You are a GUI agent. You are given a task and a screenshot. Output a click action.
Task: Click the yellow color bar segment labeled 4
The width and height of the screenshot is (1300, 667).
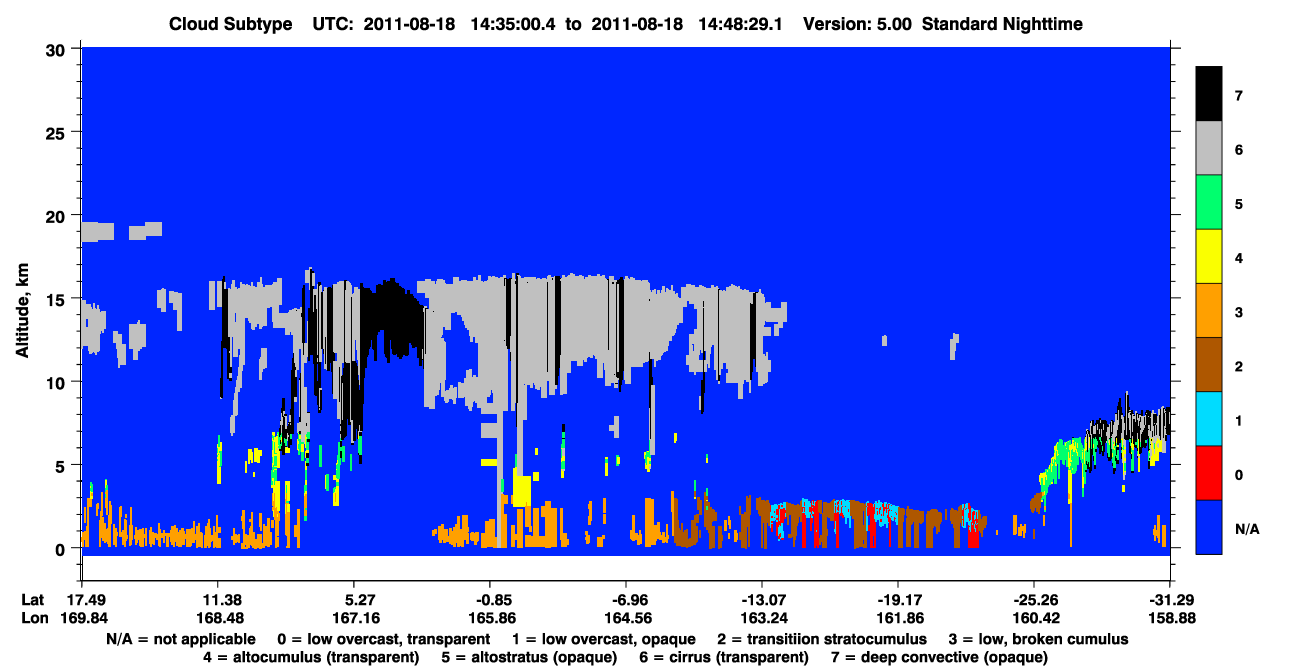click(x=1209, y=256)
